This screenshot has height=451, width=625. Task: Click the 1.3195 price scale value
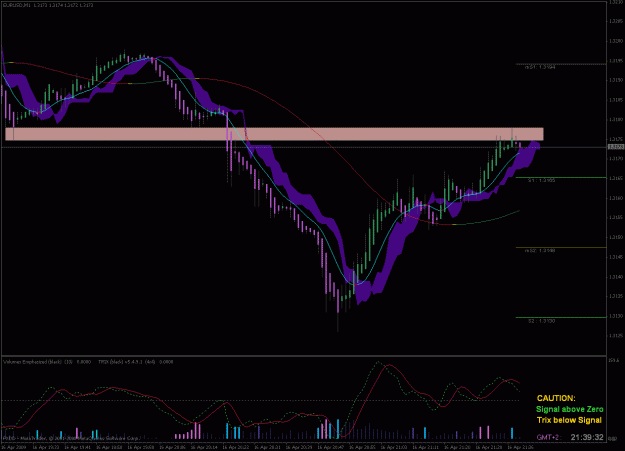(616, 61)
